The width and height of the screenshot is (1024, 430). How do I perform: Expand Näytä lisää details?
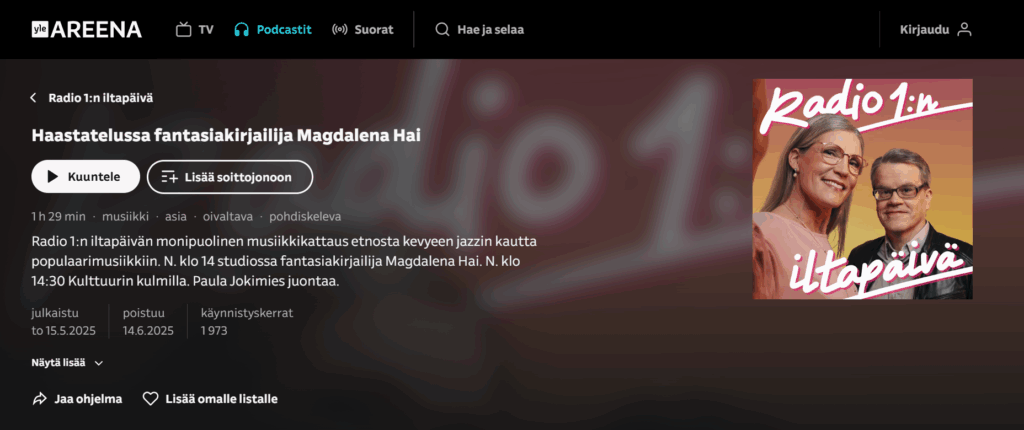(x=68, y=363)
